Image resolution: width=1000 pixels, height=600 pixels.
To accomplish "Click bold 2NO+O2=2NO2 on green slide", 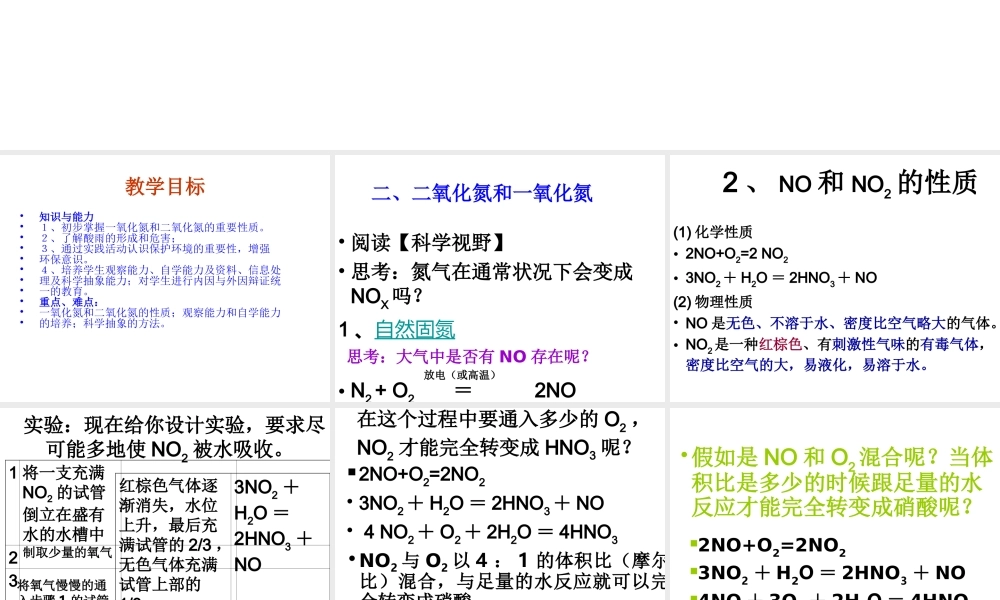I will pos(772,546).
